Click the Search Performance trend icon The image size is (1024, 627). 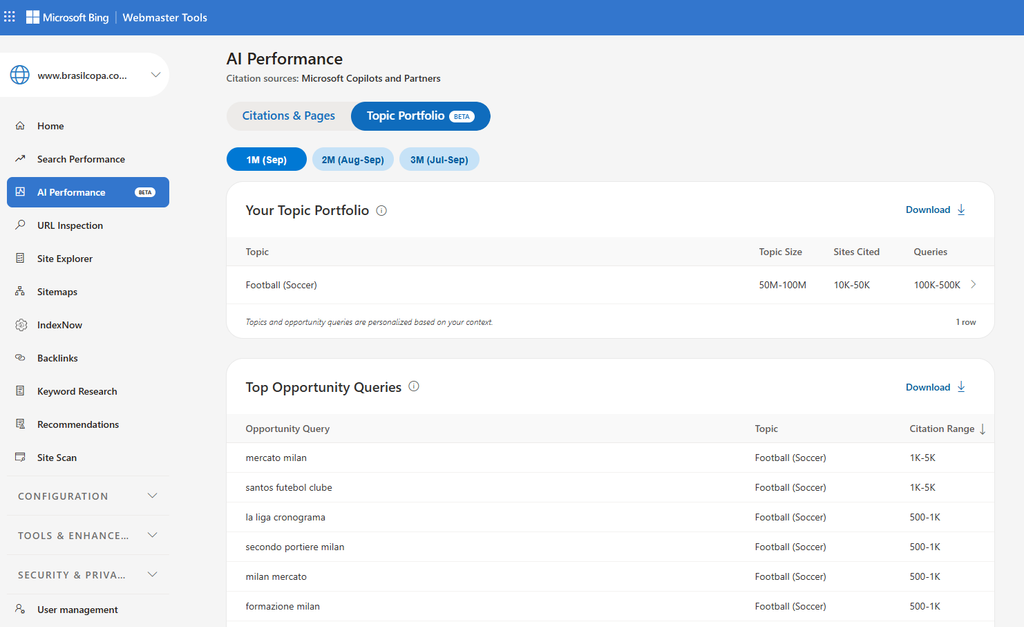click(20, 159)
